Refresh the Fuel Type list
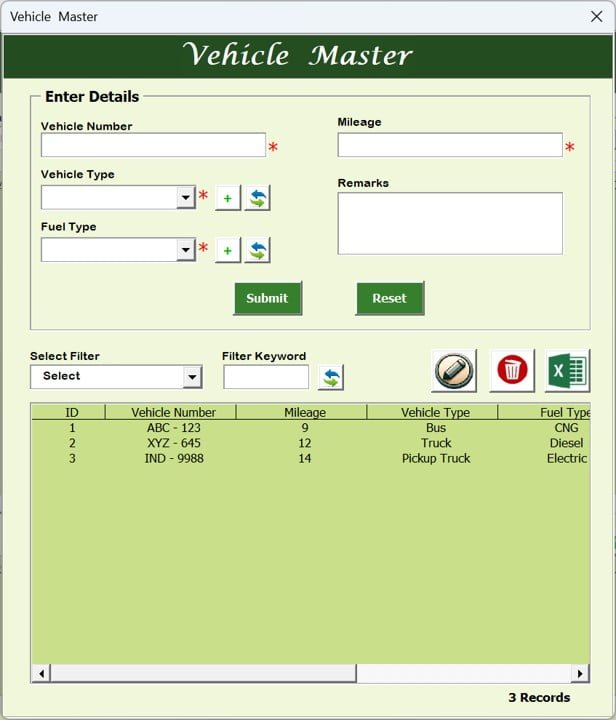Screen dimensions: 616x720 [x=258, y=250]
